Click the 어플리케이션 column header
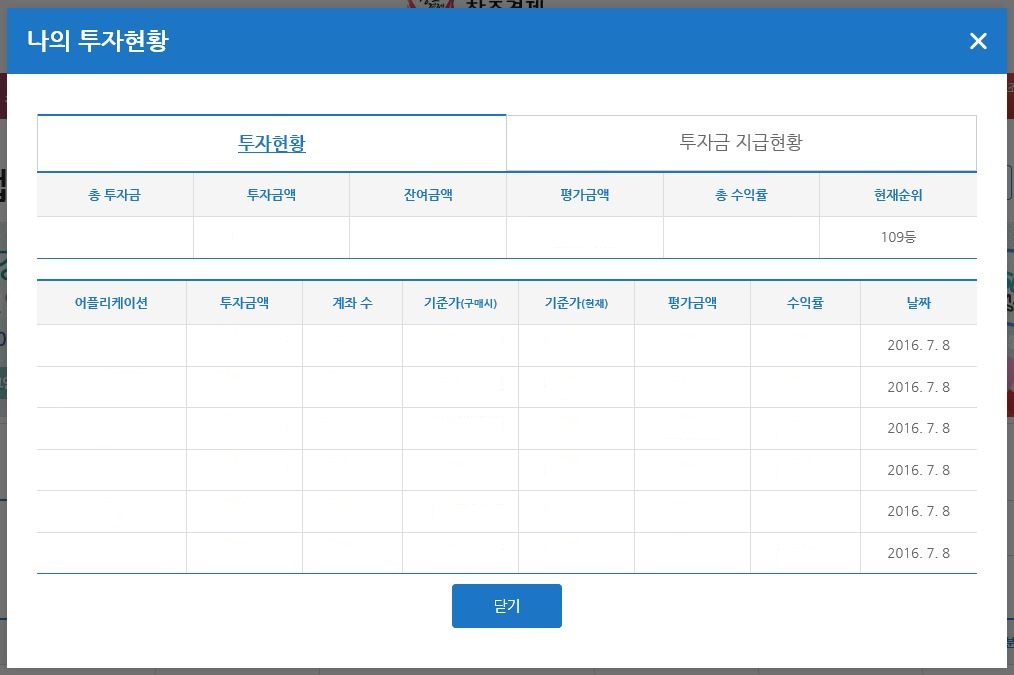 pos(111,303)
